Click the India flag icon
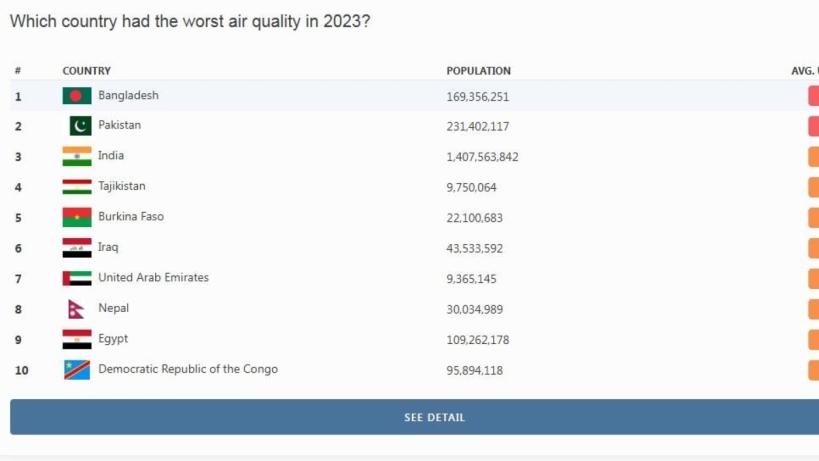This screenshot has width=819, height=461. (77, 157)
